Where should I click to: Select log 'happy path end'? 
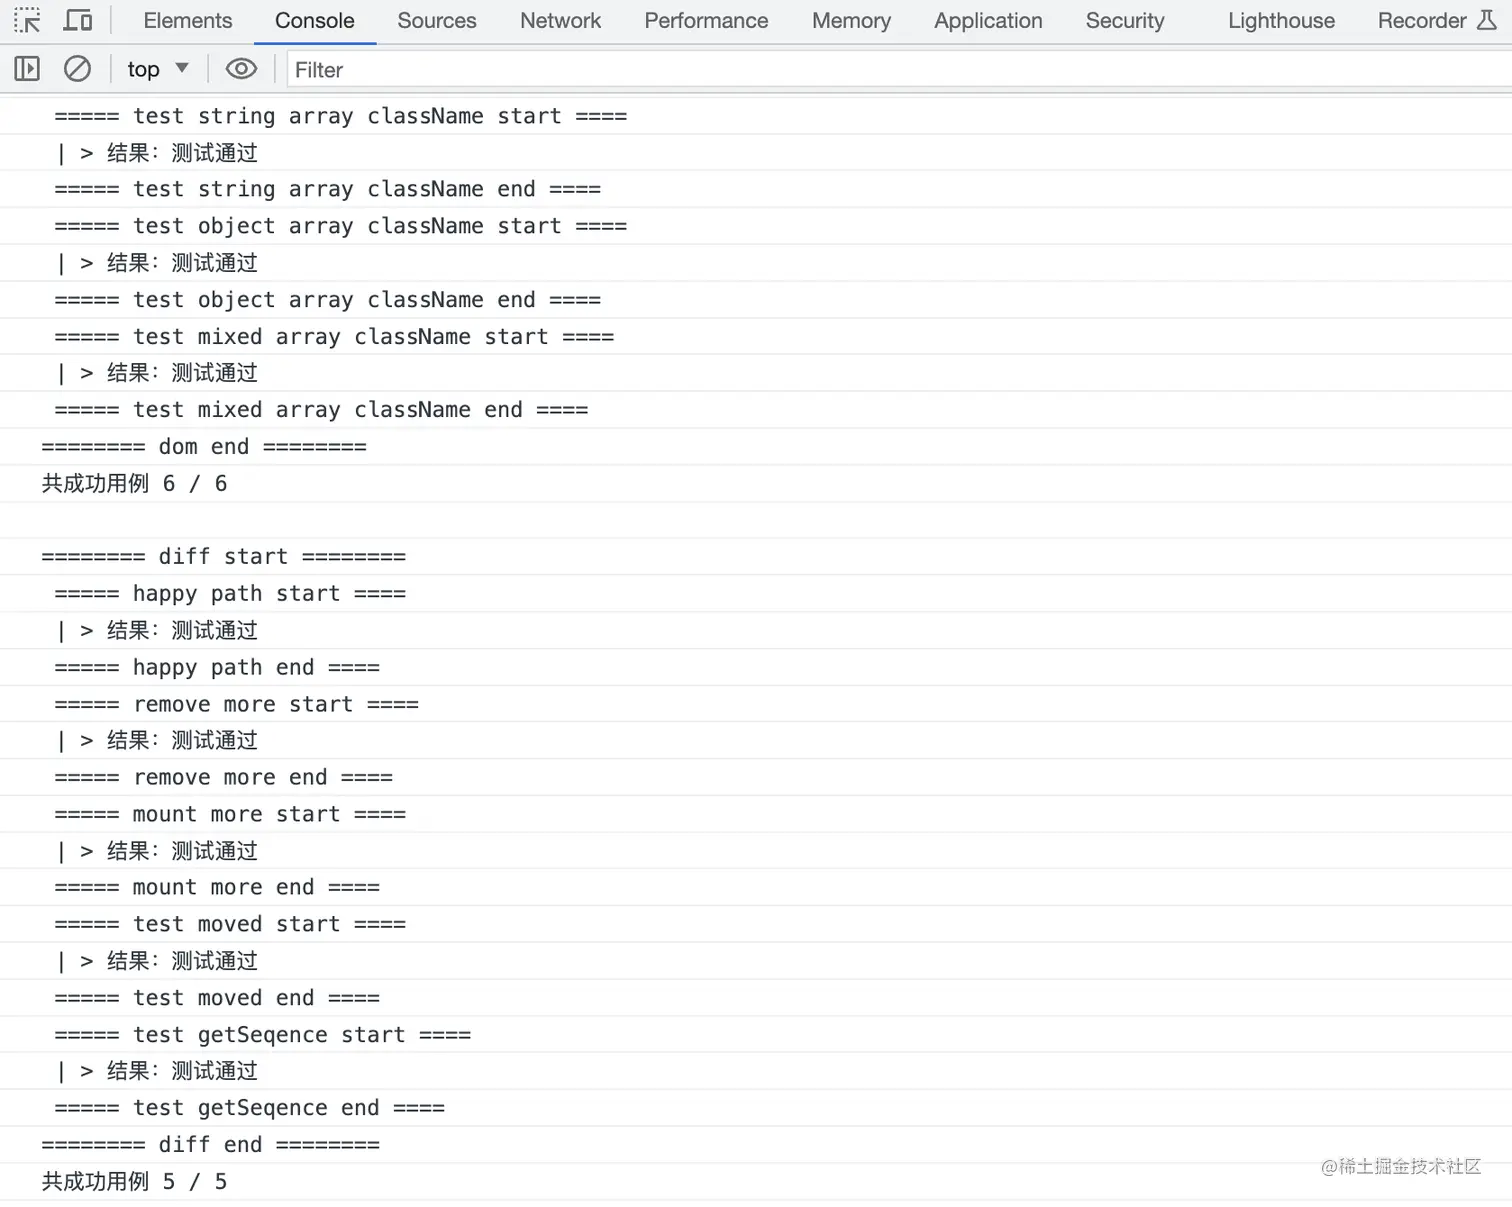pos(756,668)
